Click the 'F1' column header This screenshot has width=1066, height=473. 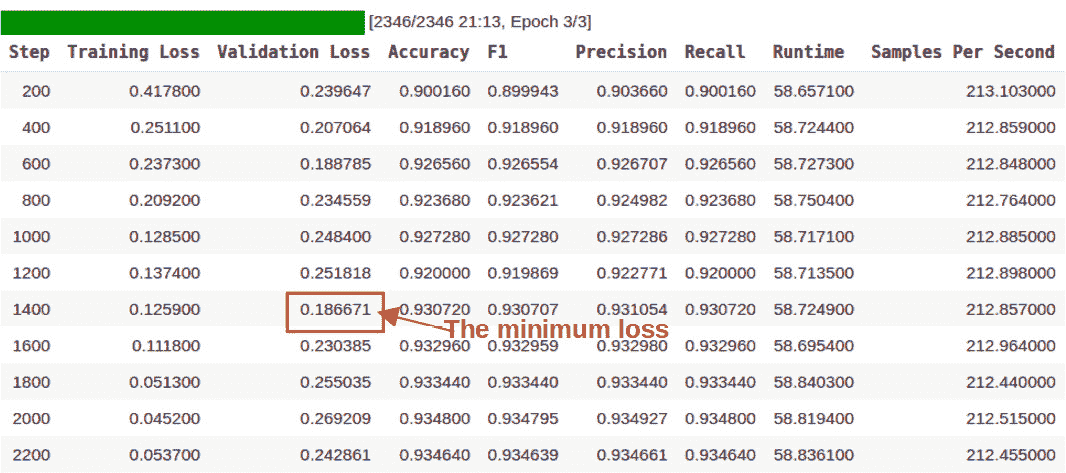[x=498, y=52]
